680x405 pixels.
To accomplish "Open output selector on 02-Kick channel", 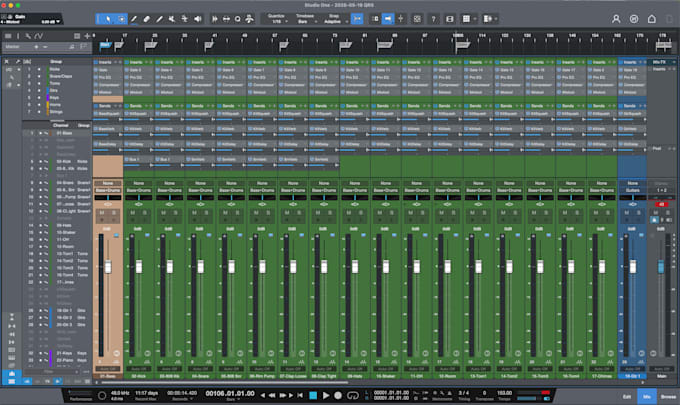I will tap(139, 190).
